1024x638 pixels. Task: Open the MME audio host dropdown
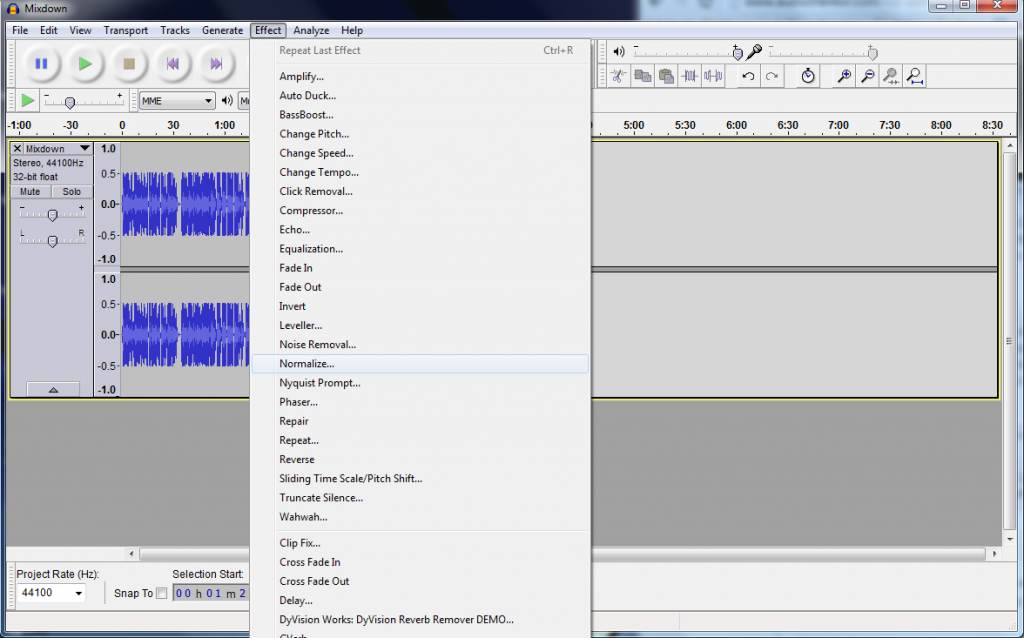177,101
